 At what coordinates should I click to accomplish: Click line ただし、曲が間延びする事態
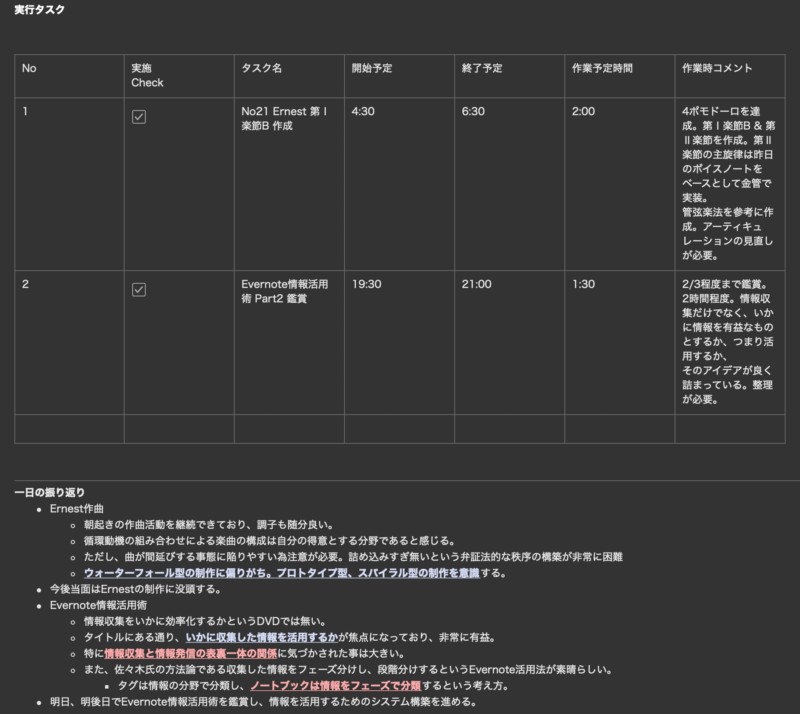[x=353, y=557]
